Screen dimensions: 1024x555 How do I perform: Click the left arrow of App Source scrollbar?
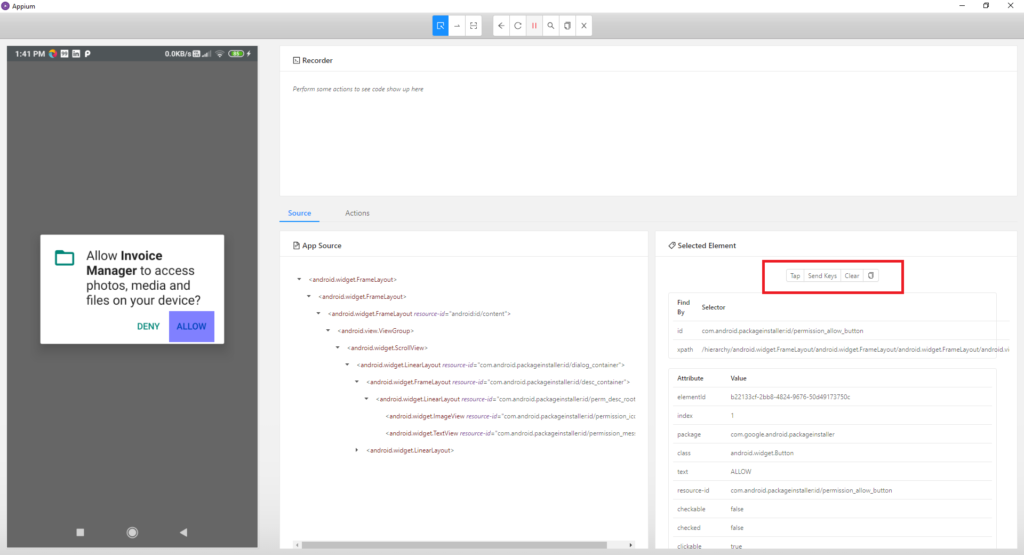click(x=297, y=545)
